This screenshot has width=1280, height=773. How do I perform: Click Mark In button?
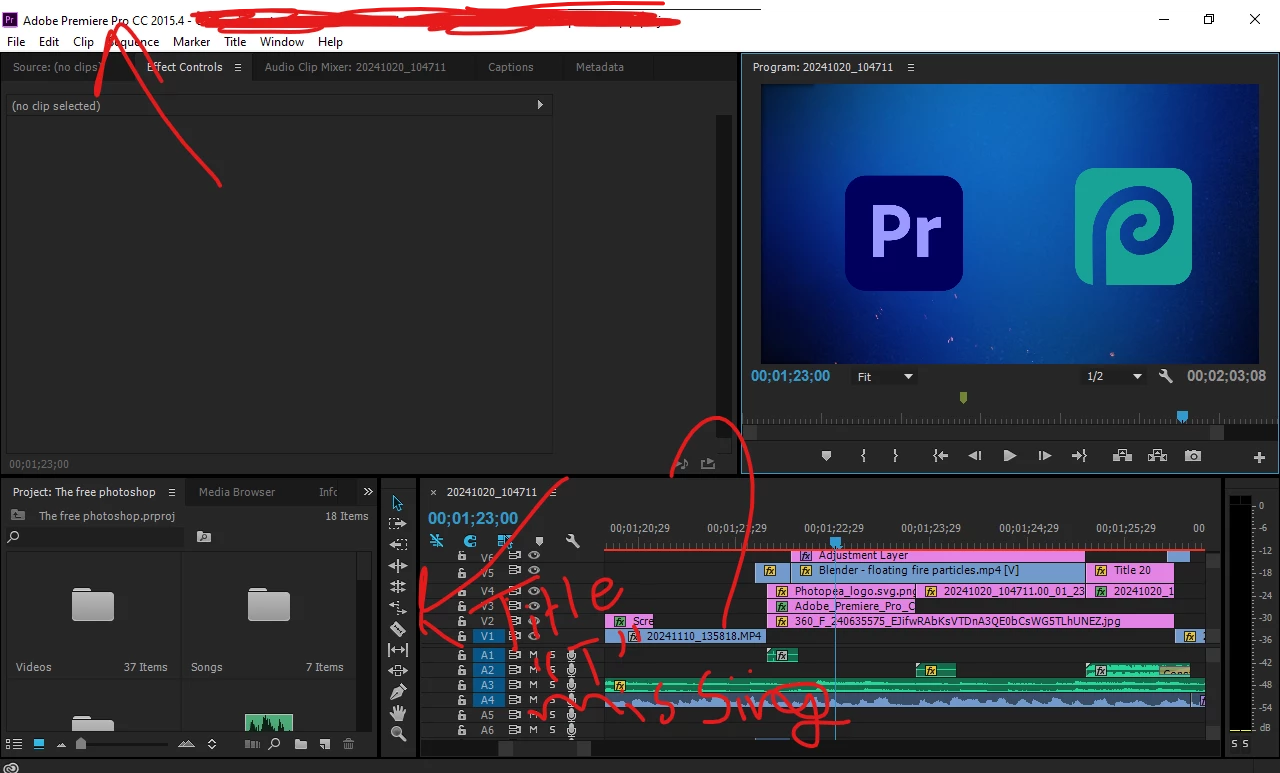863,456
